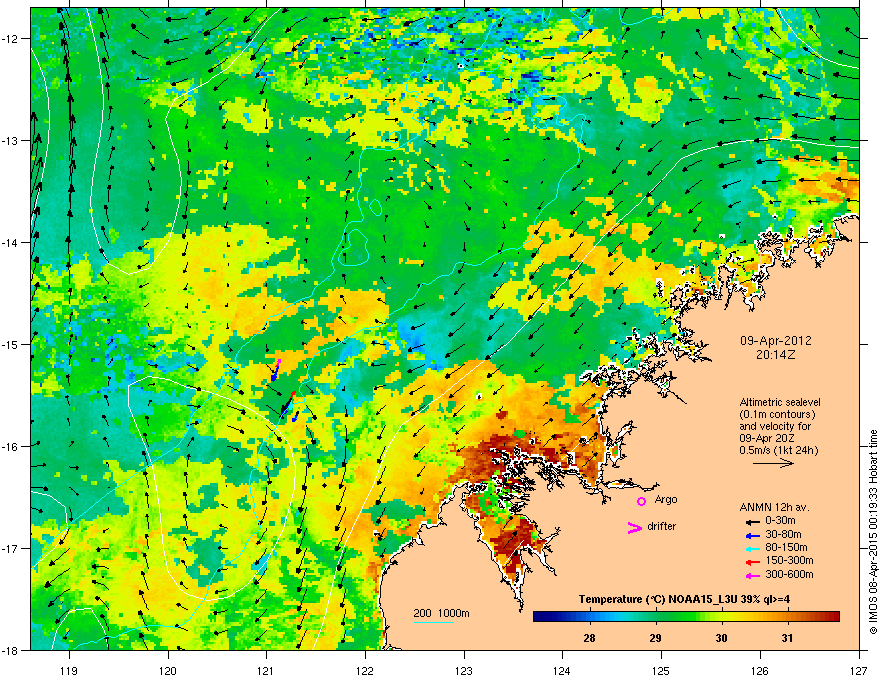Click latitude axis label -12

[x=11, y=39]
